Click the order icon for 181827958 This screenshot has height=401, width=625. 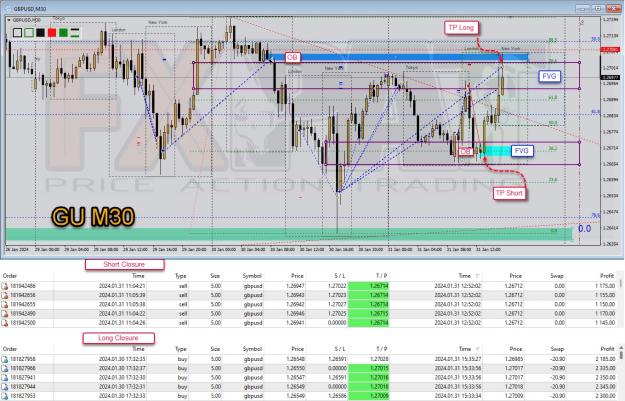click(5, 359)
